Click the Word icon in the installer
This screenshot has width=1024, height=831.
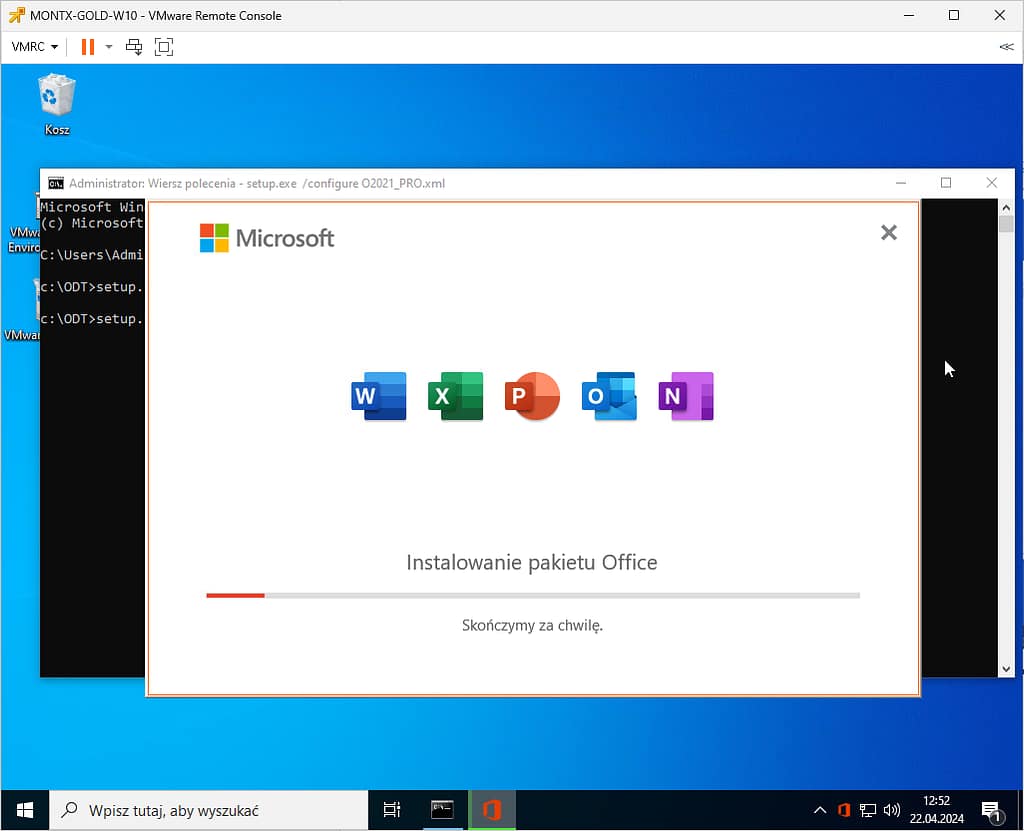(x=379, y=396)
